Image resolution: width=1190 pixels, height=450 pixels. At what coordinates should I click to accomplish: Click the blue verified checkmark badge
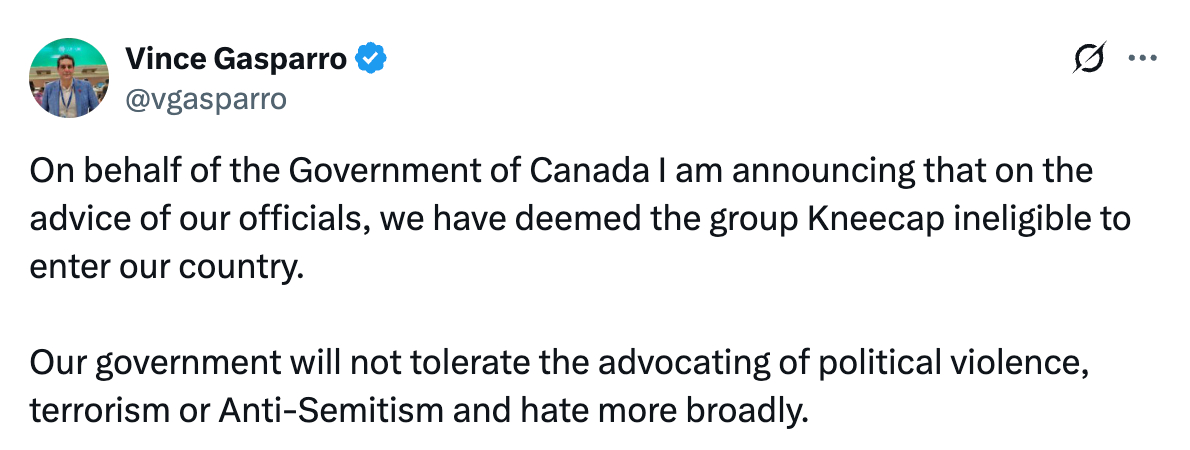click(371, 60)
